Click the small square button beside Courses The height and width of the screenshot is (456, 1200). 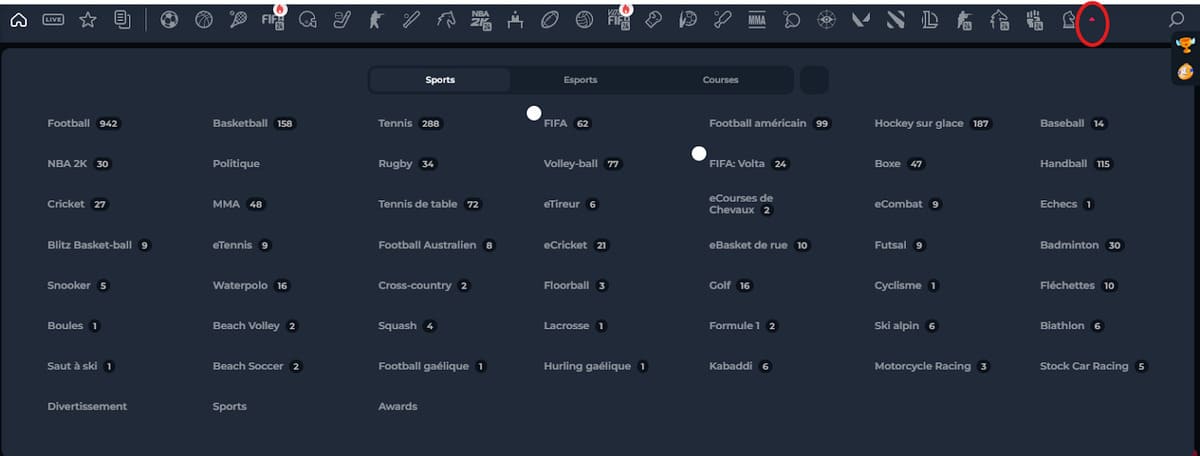pos(814,80)
